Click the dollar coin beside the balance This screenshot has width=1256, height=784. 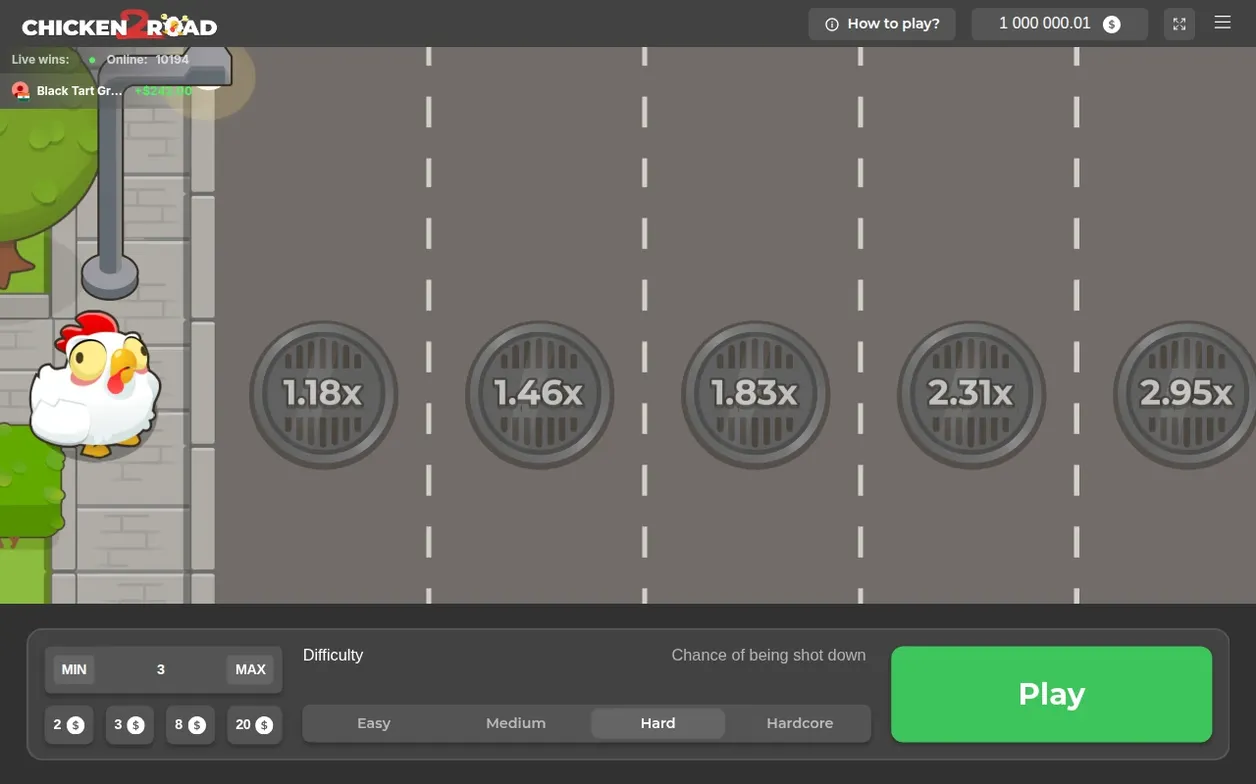point(1111,24)
